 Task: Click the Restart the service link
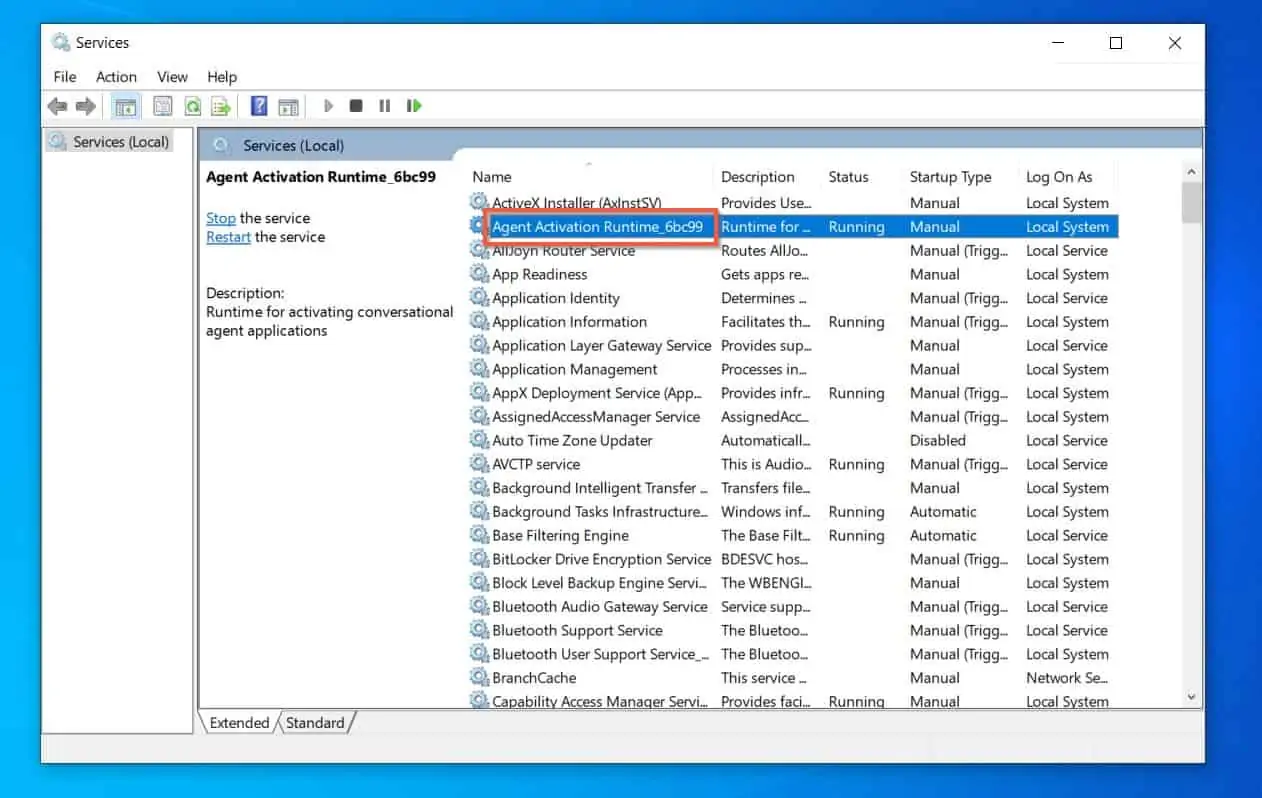[228, 237]
